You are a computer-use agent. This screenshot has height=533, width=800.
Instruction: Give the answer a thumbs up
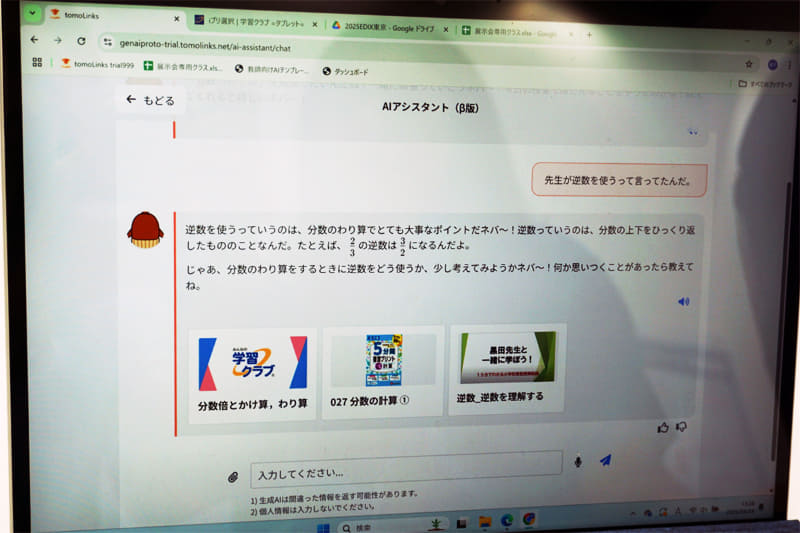click(x=663, y=427)
